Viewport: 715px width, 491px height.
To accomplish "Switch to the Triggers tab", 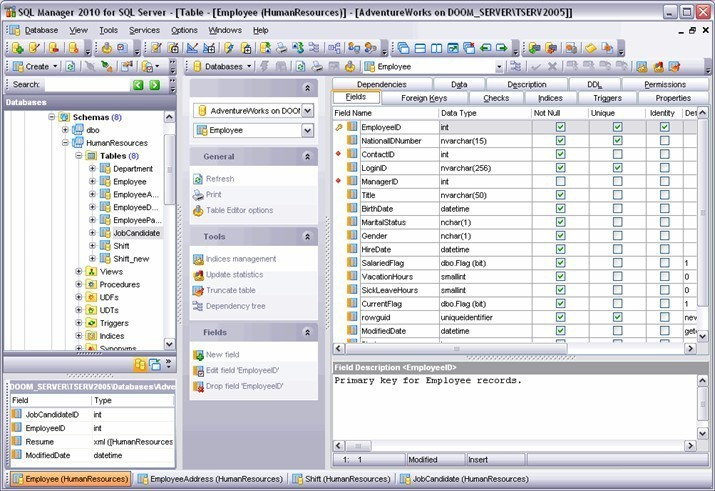I will [x=607, y=98].
